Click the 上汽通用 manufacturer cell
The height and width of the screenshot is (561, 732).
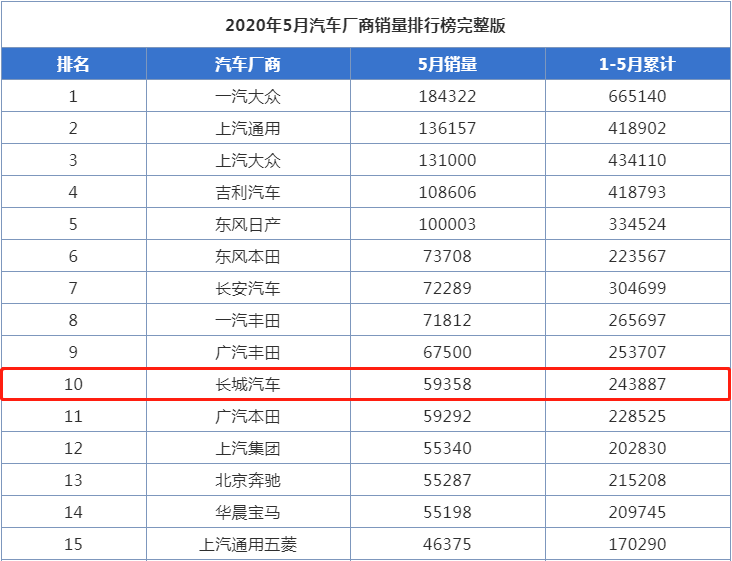(x=248, y=128)
